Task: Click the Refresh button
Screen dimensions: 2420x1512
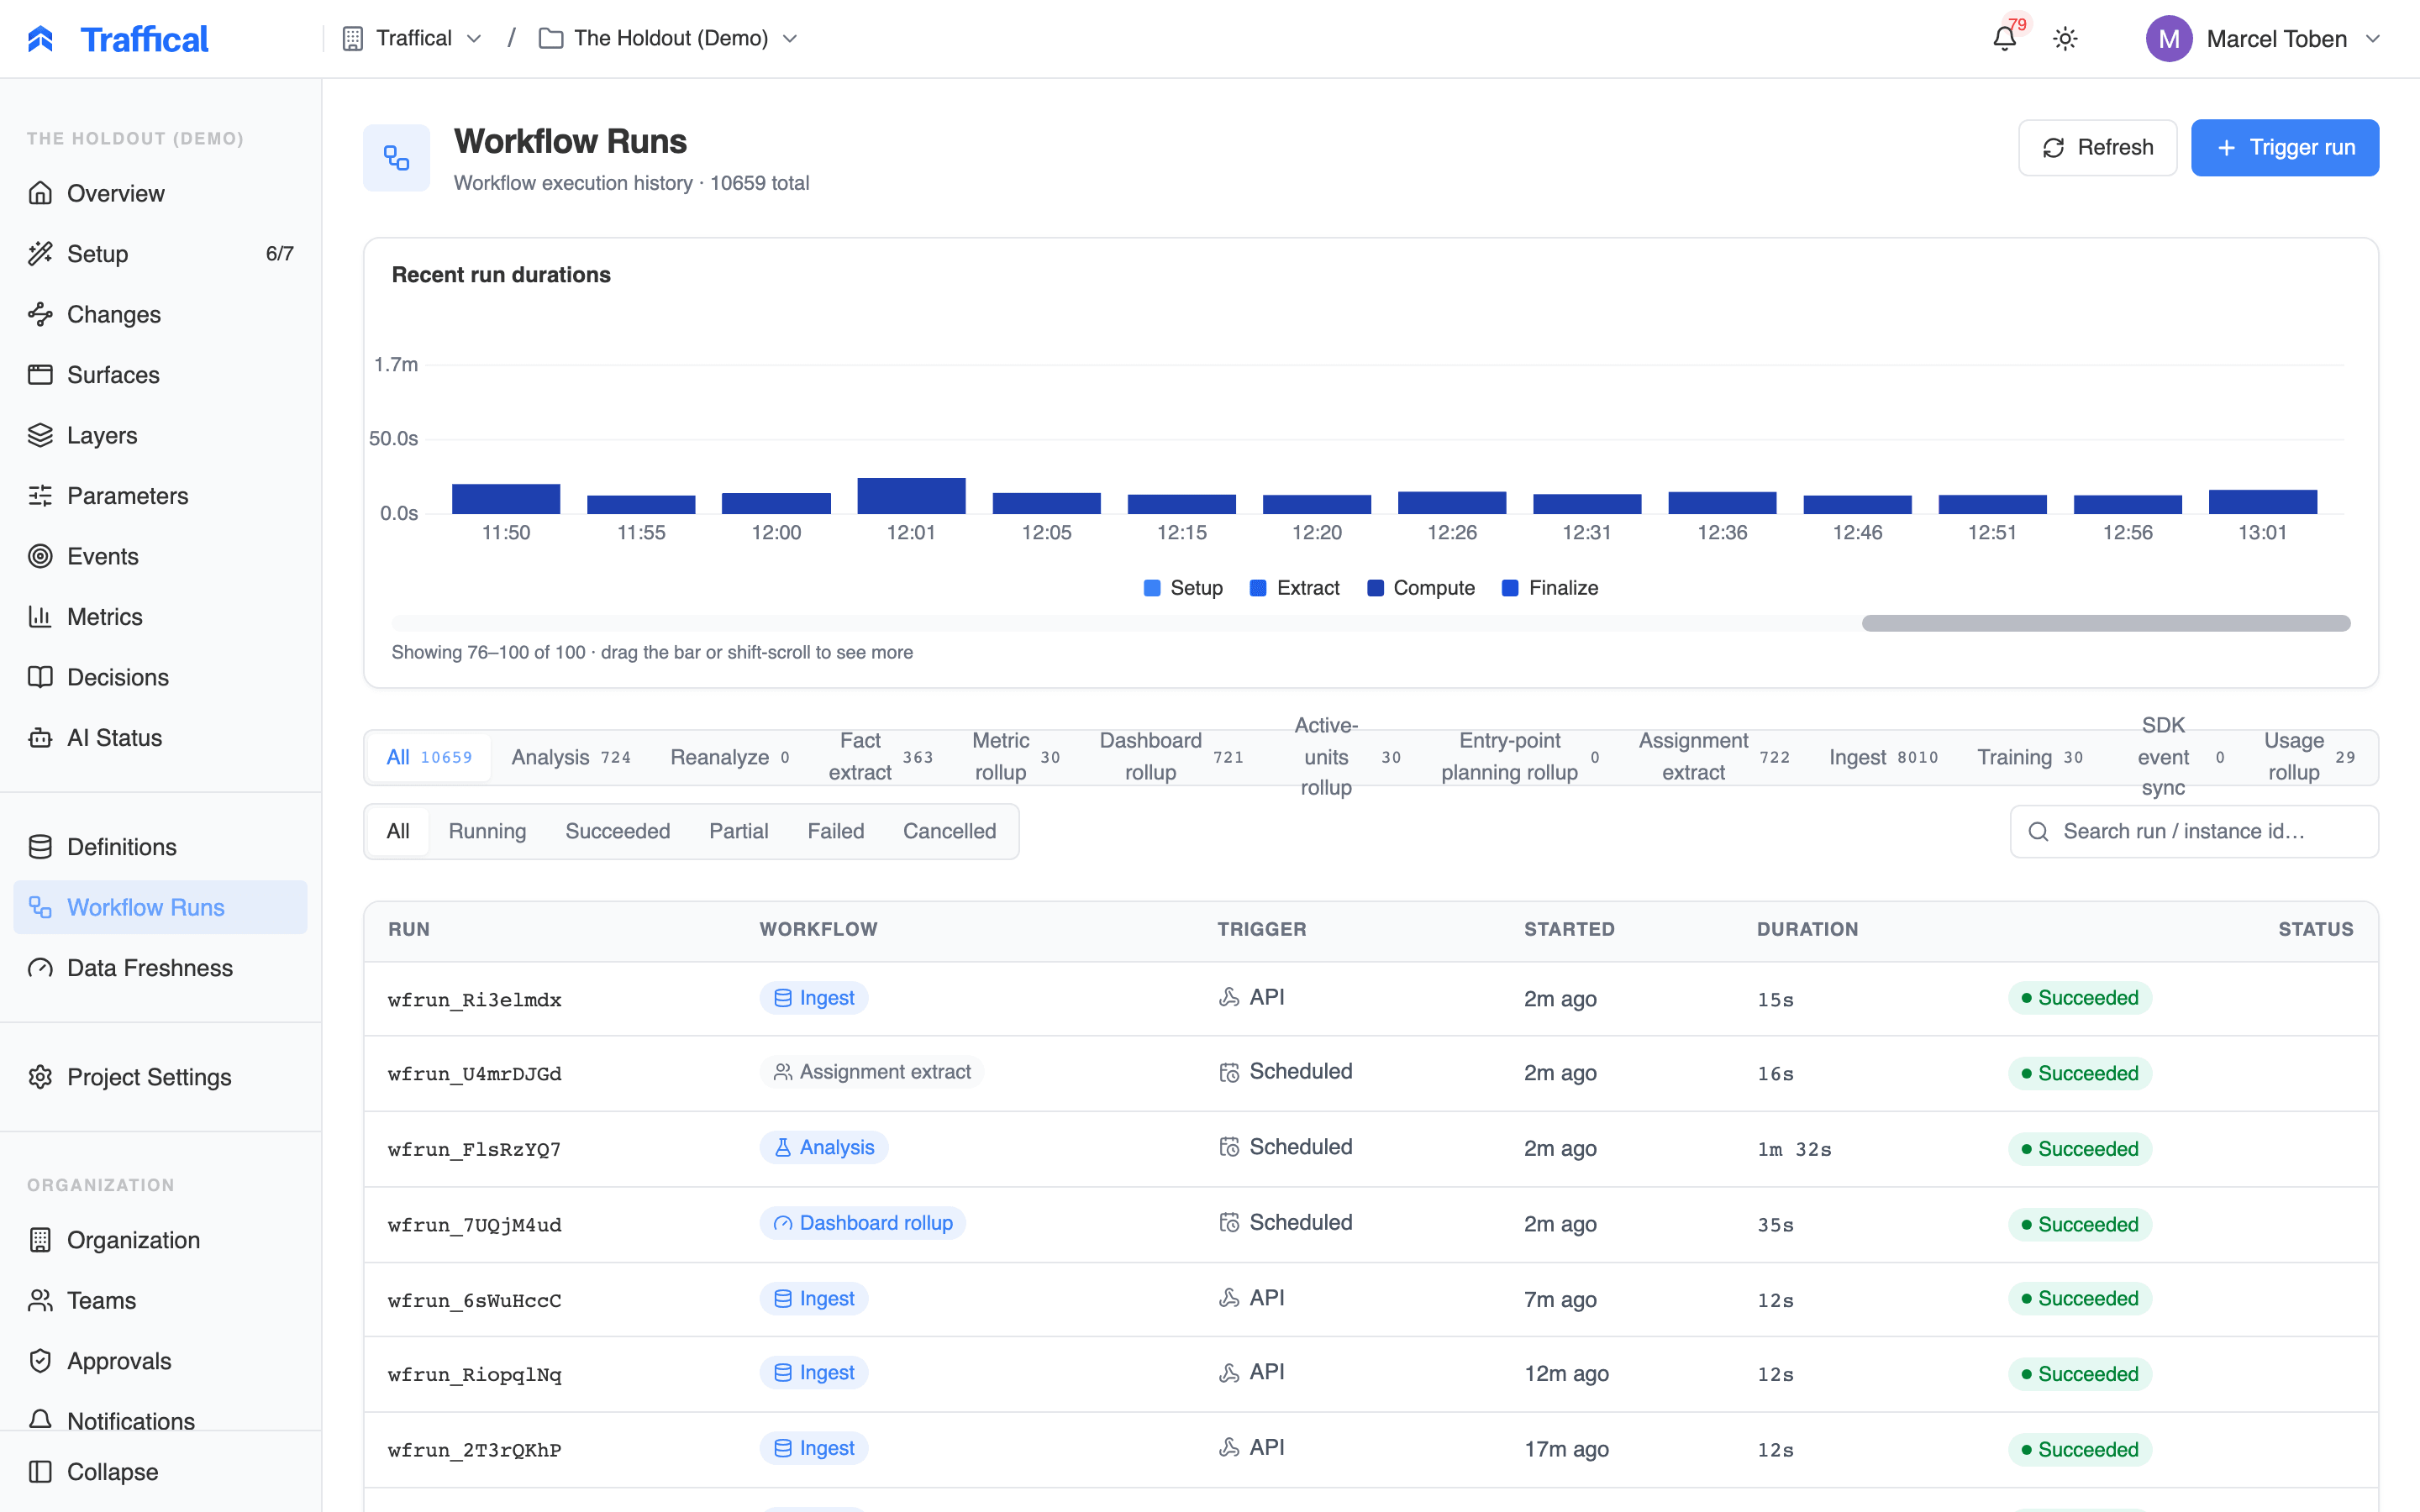Action: [x=2097, y=148]
